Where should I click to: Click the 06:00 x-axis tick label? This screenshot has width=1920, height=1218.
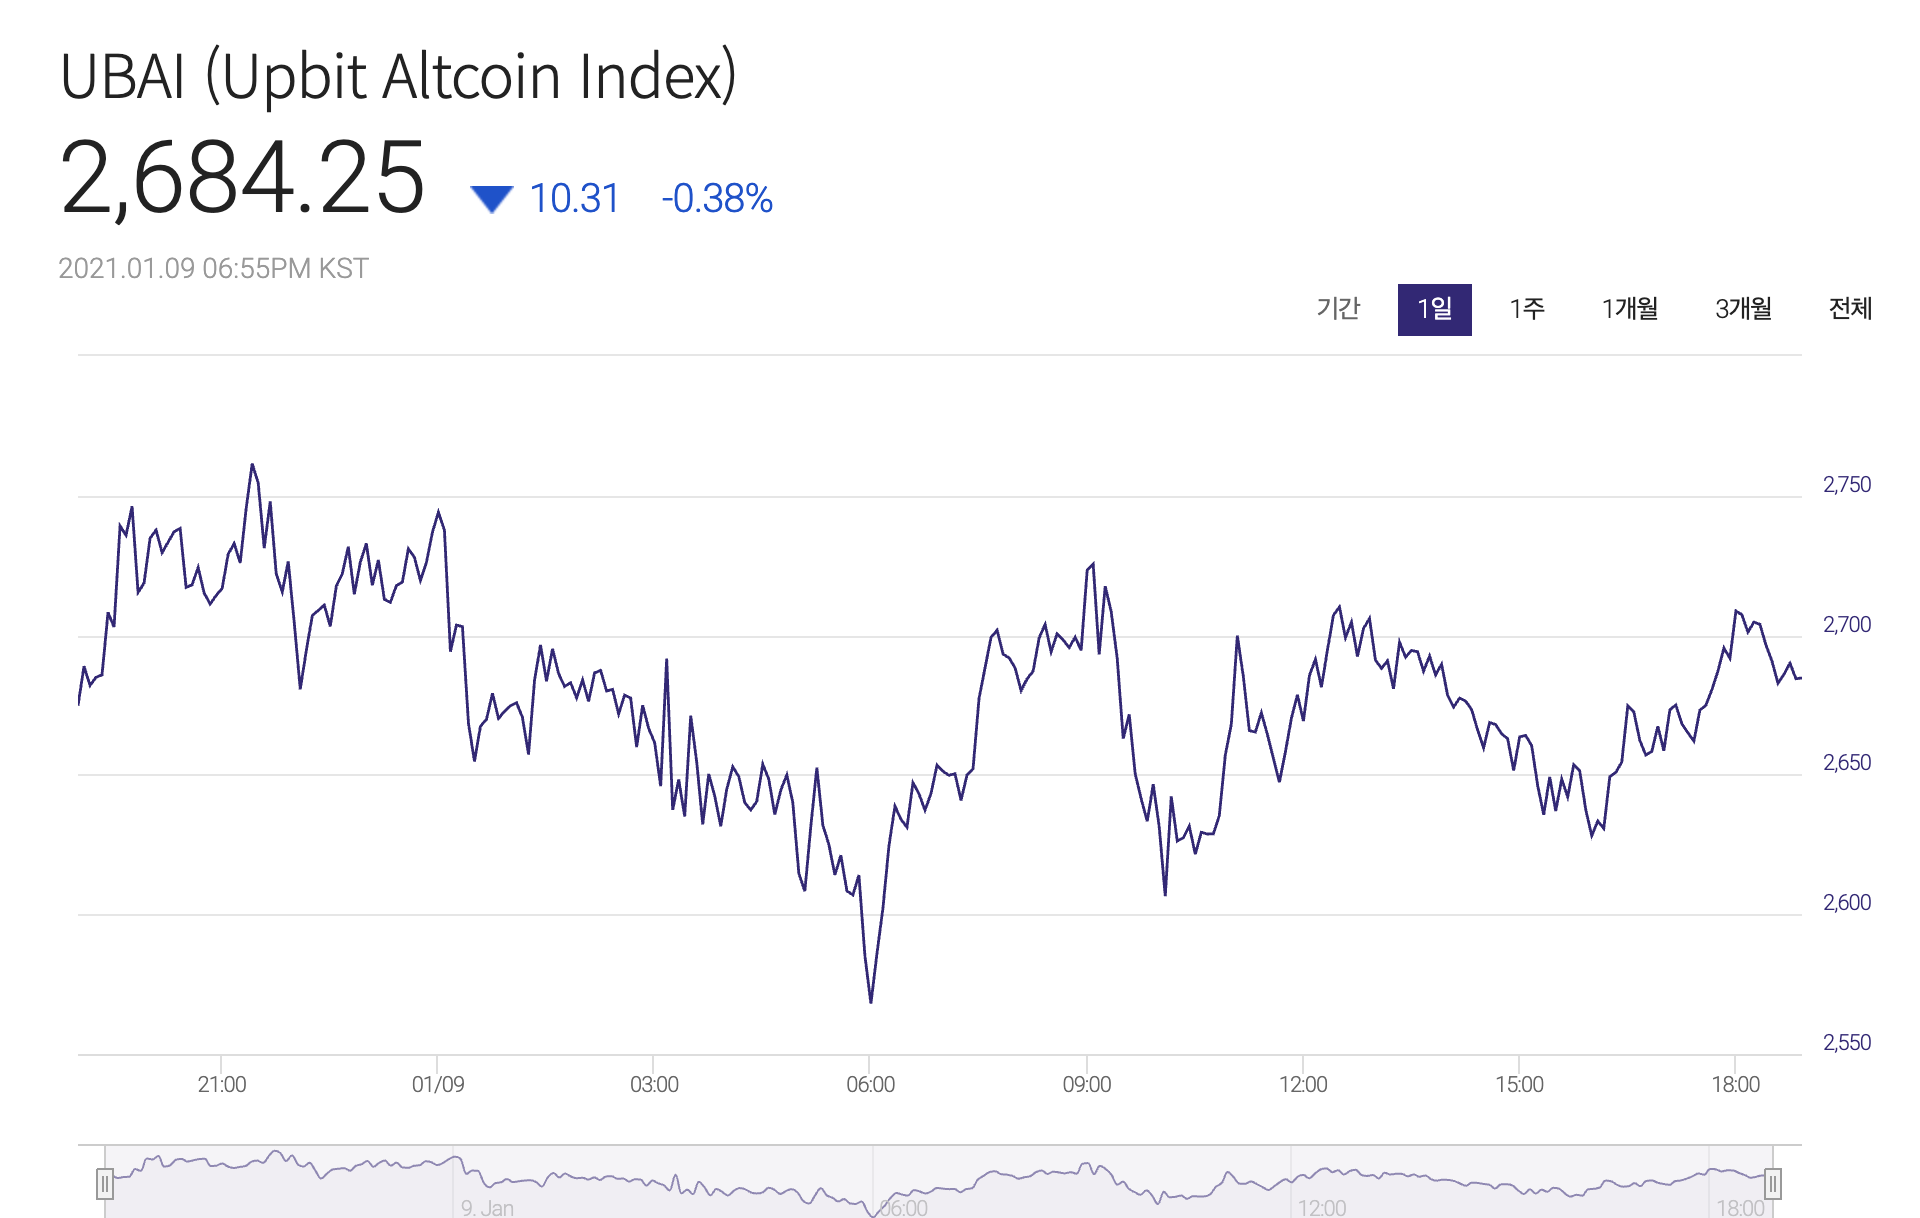(x=870, y=1085)
